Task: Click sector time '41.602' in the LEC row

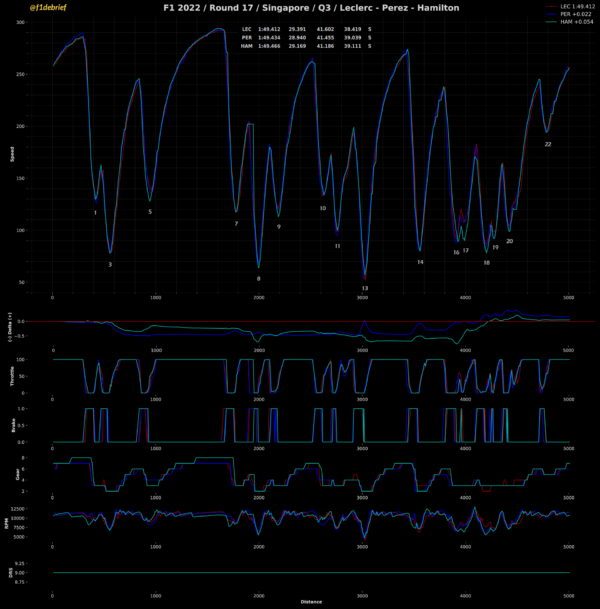Action: (325, 29)
